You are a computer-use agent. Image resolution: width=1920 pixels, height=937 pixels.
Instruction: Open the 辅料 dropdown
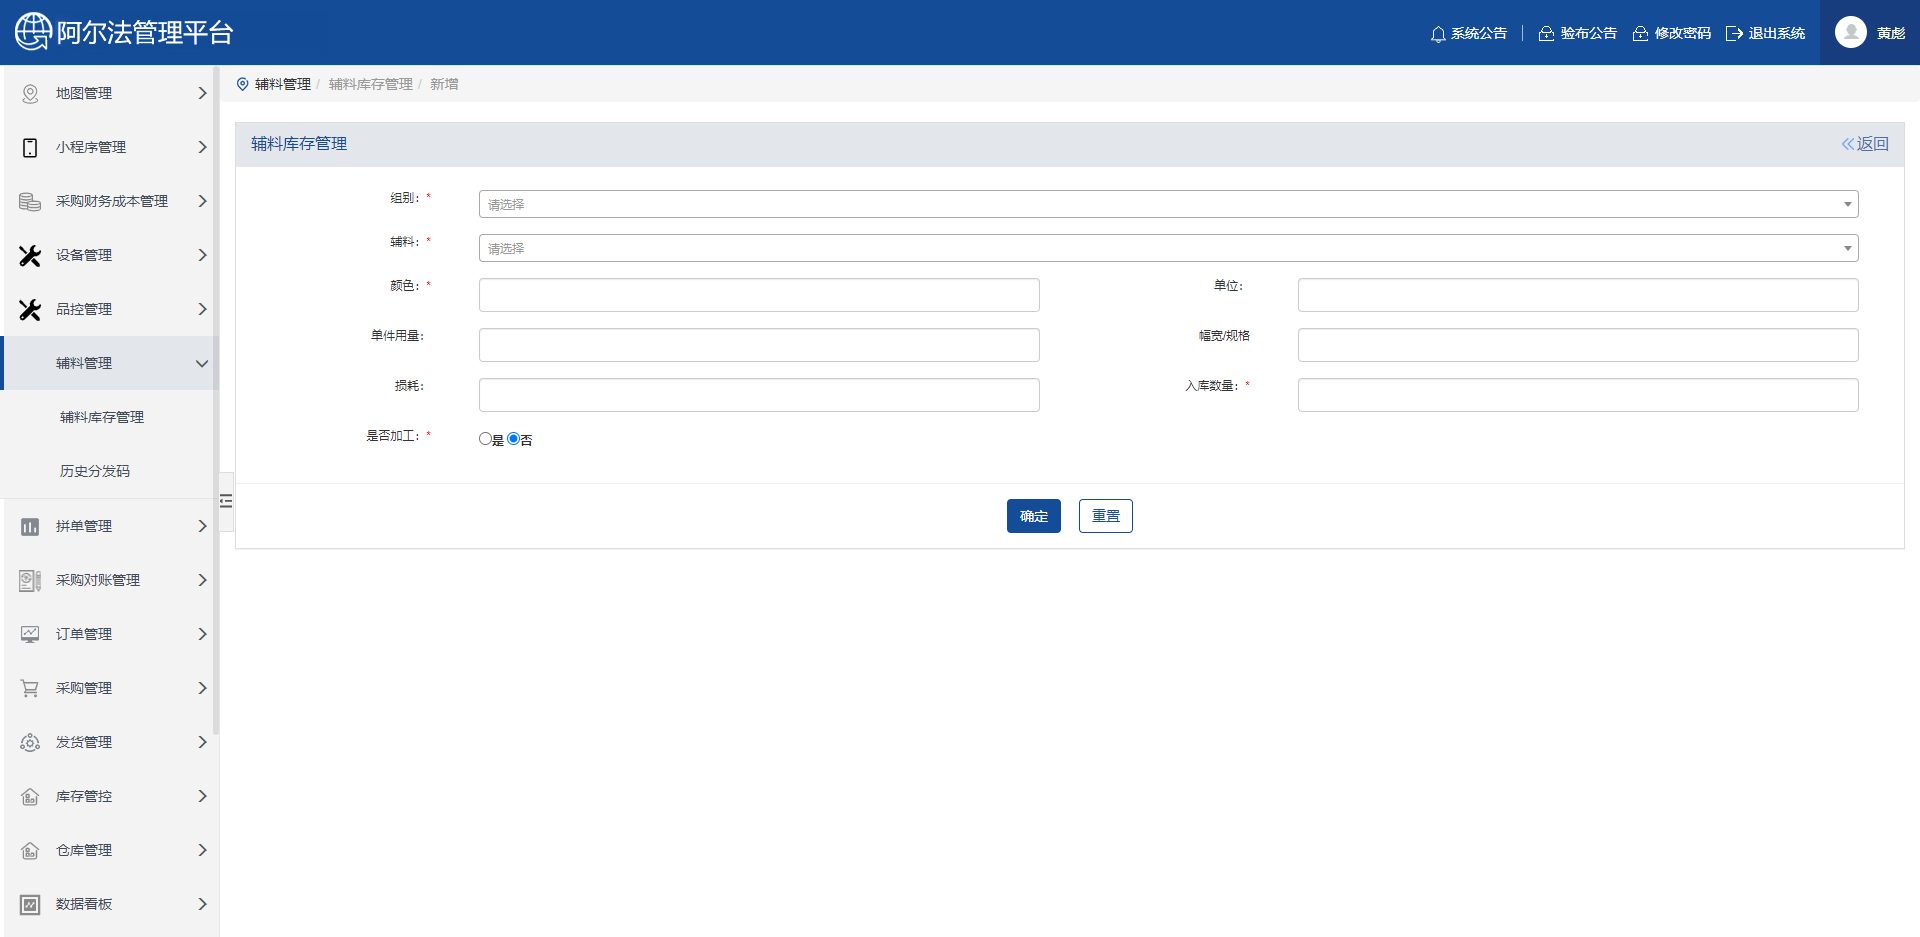1168,248
